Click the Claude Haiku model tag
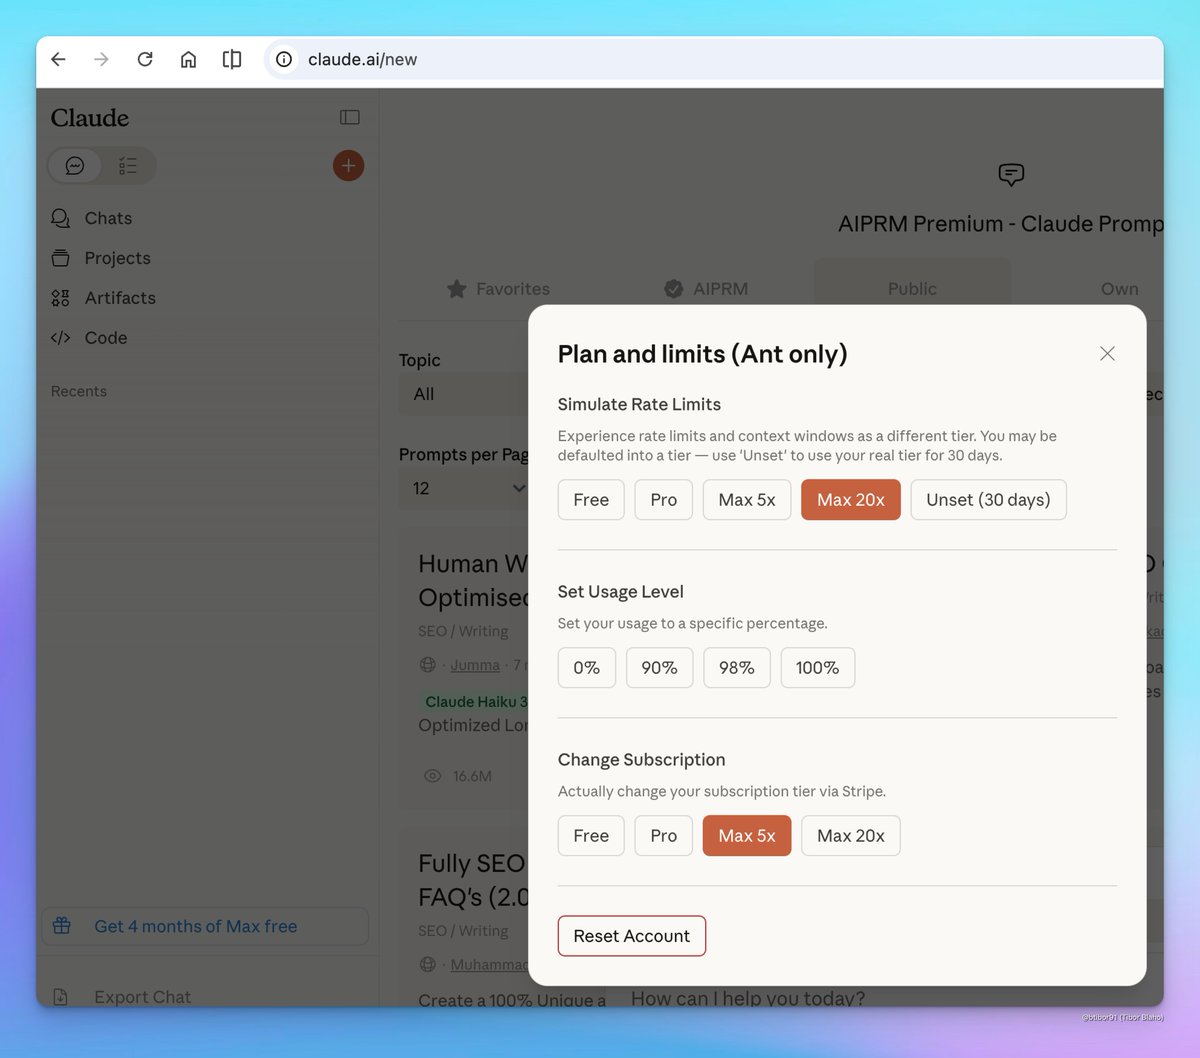 474,702
